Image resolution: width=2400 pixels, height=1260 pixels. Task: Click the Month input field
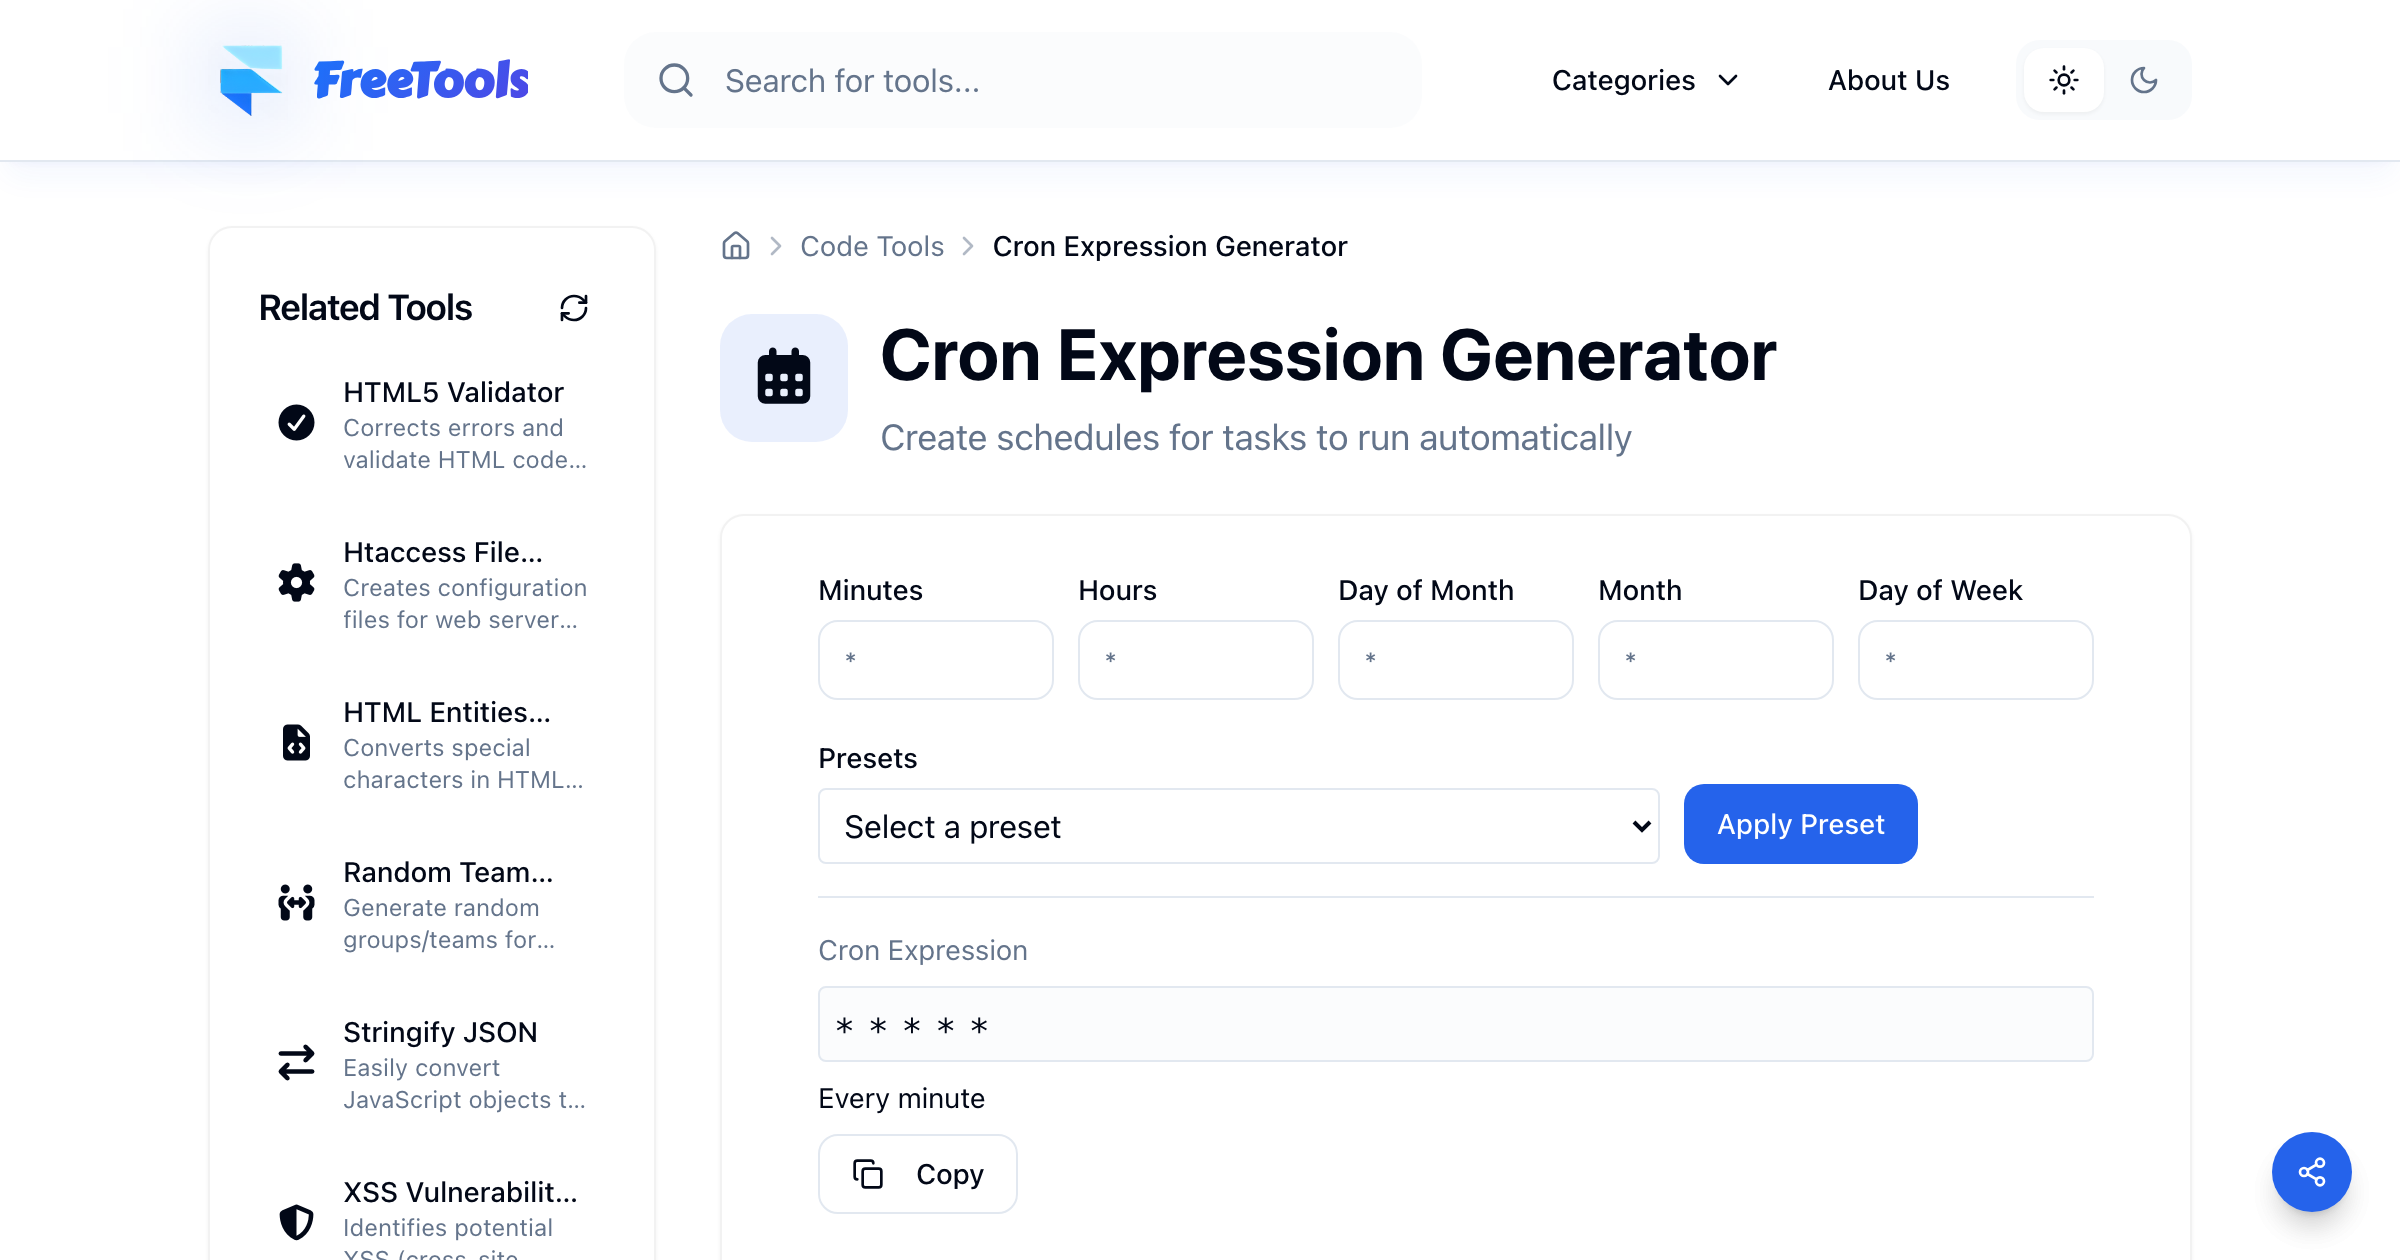coord(1716,660)
